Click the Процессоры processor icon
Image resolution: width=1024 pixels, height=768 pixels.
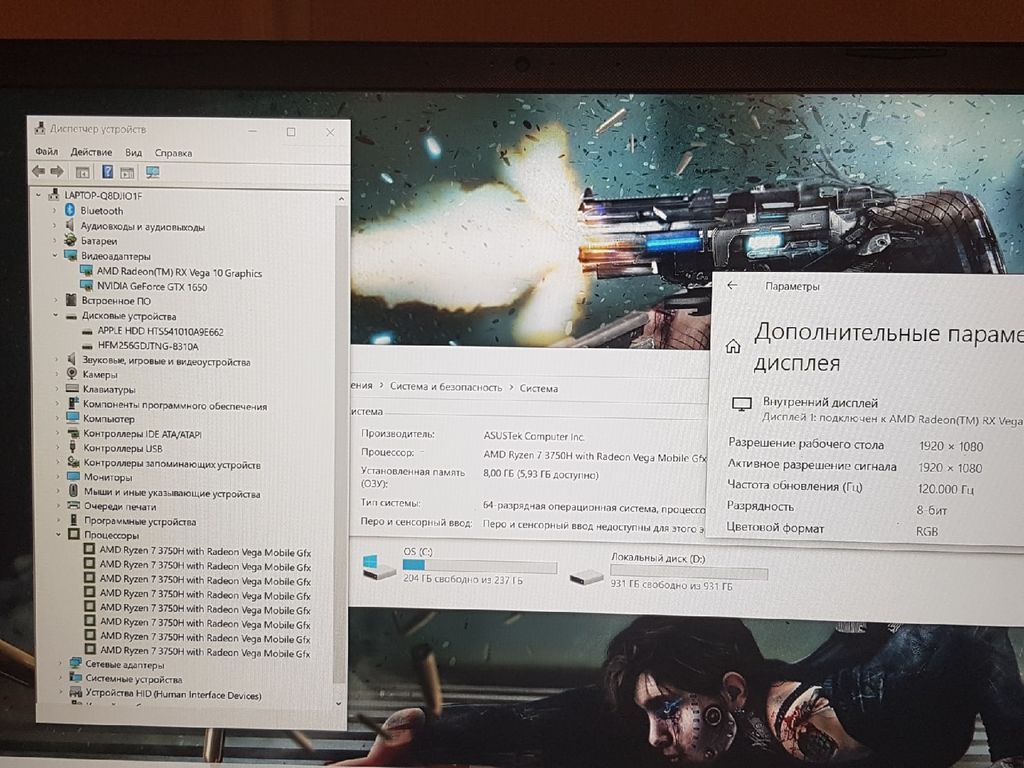74,534
